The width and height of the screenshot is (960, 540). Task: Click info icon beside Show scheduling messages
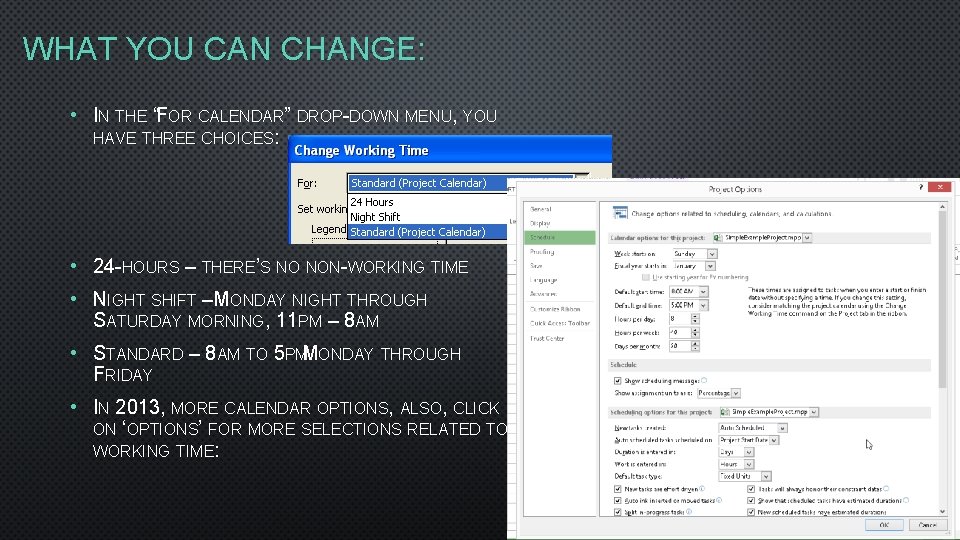(x=704, y=380)
